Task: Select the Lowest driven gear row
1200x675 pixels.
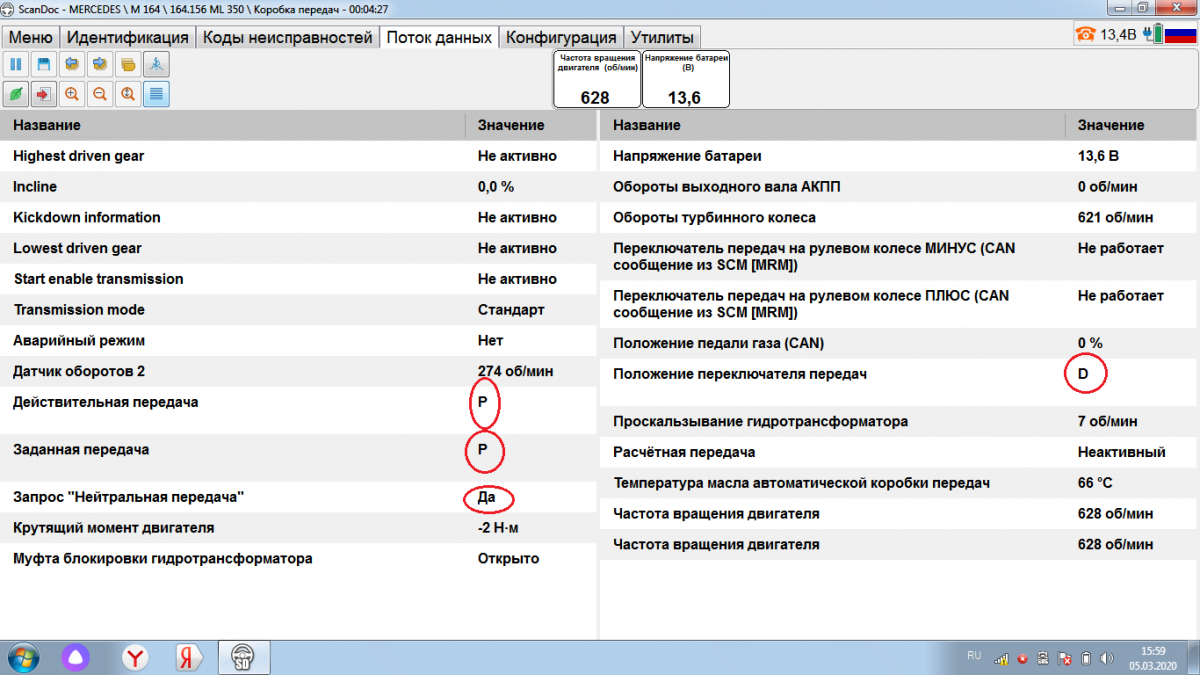Action: click(x=298, y=248)
